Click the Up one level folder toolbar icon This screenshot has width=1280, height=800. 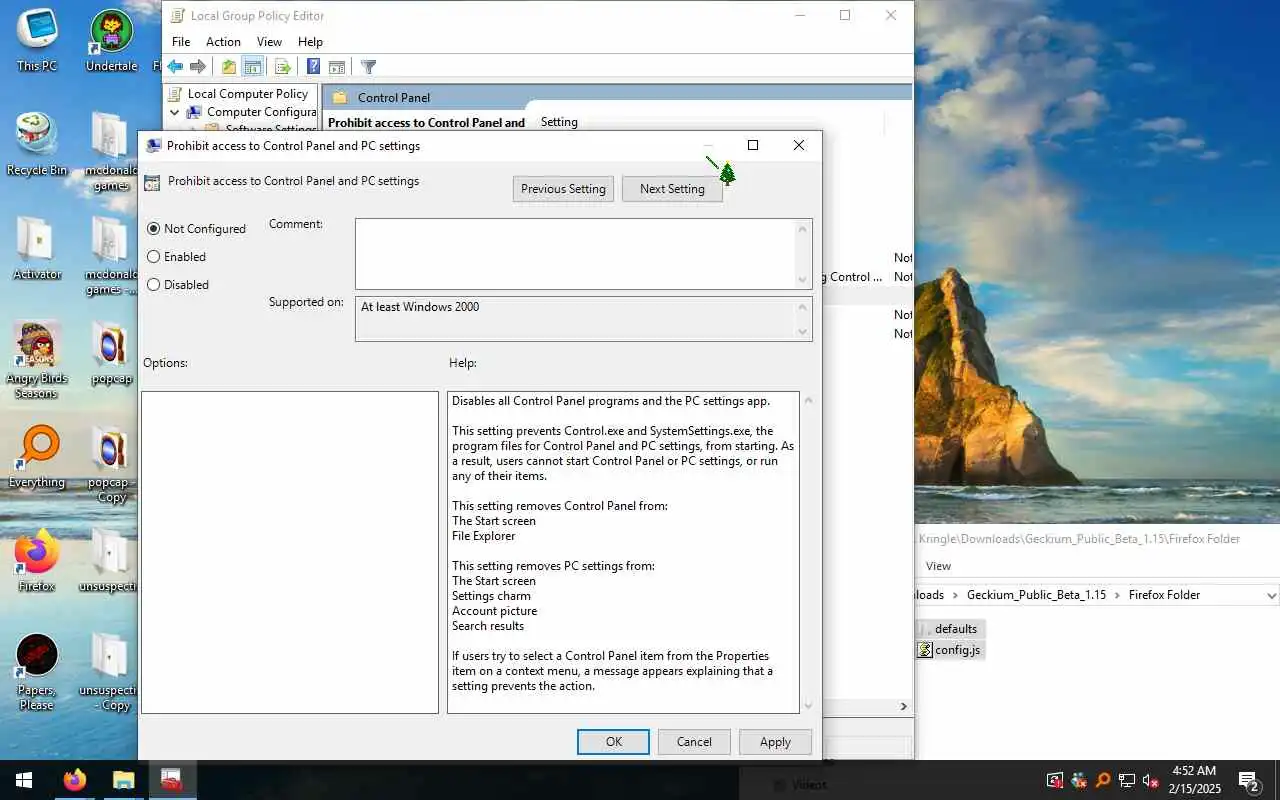click(229, 67)
